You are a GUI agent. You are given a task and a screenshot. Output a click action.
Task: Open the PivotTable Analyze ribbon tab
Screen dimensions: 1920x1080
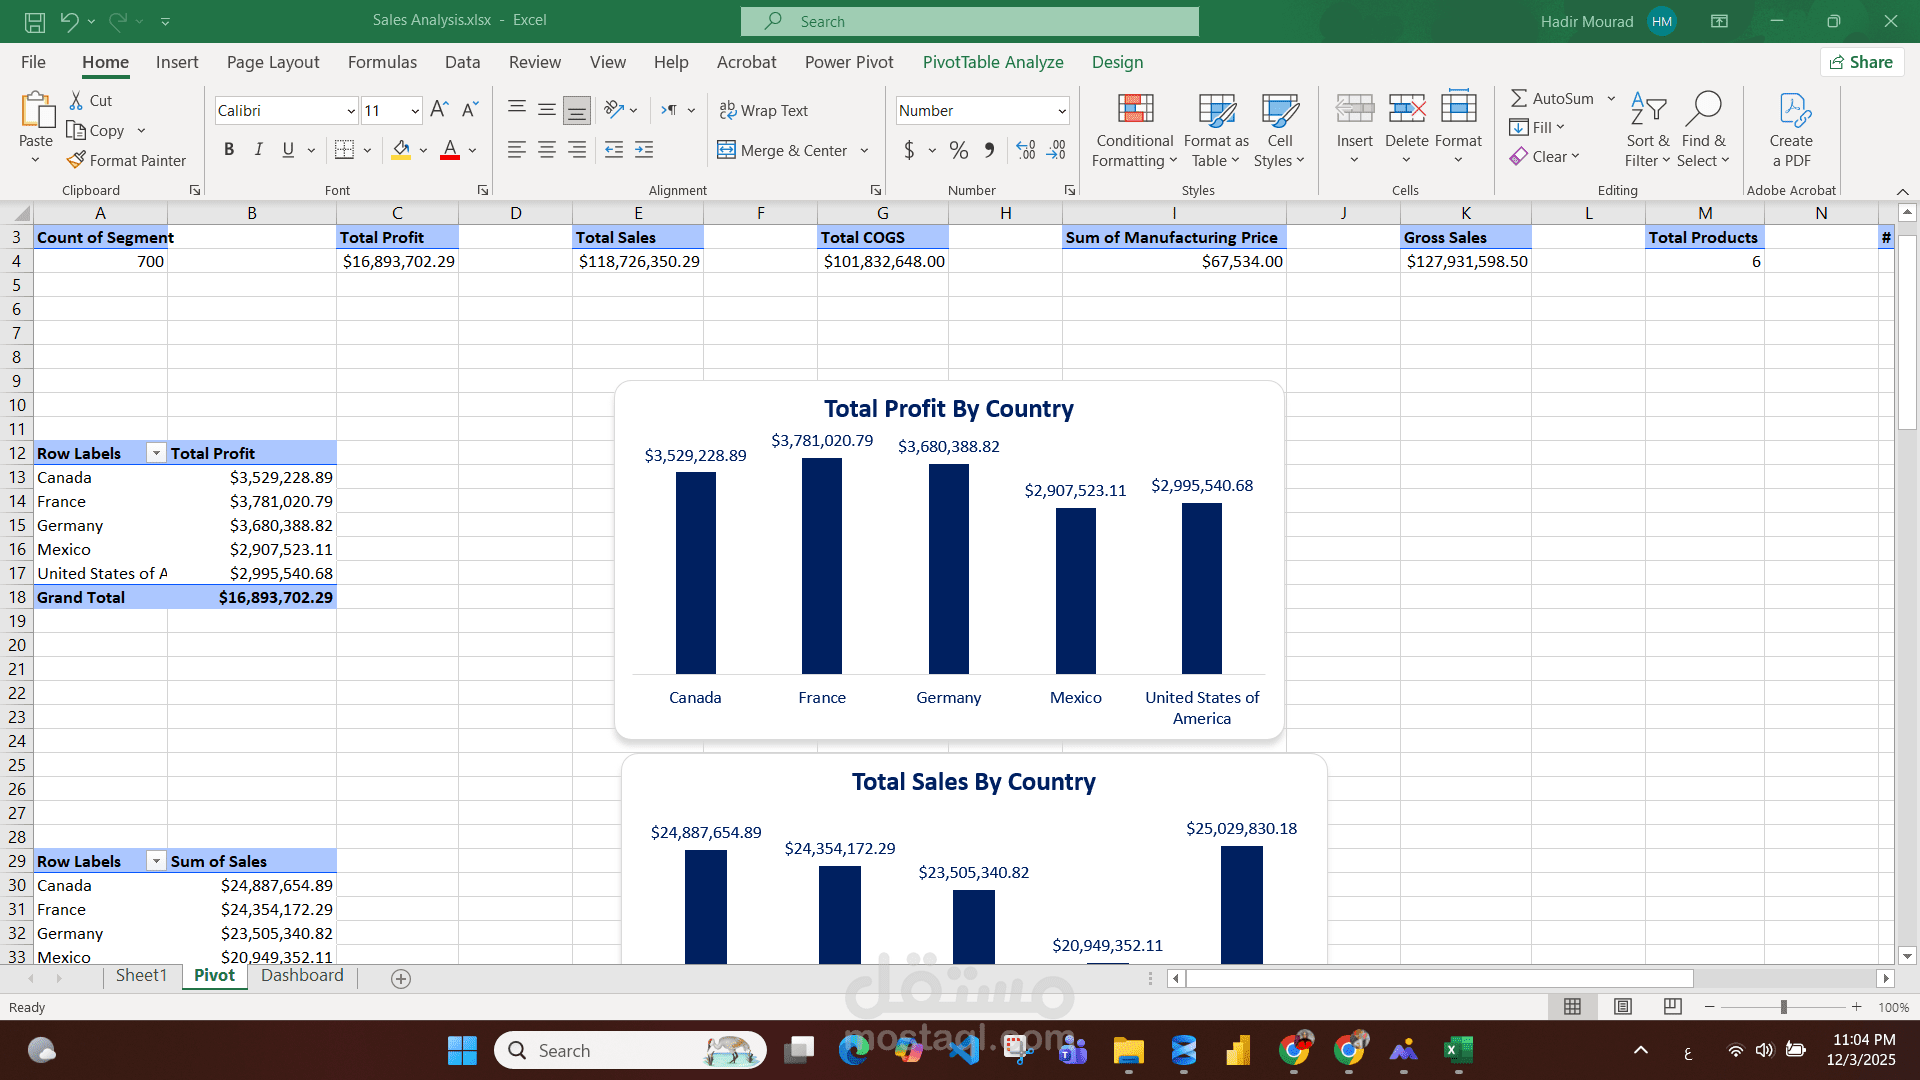[x=992, y=62]
